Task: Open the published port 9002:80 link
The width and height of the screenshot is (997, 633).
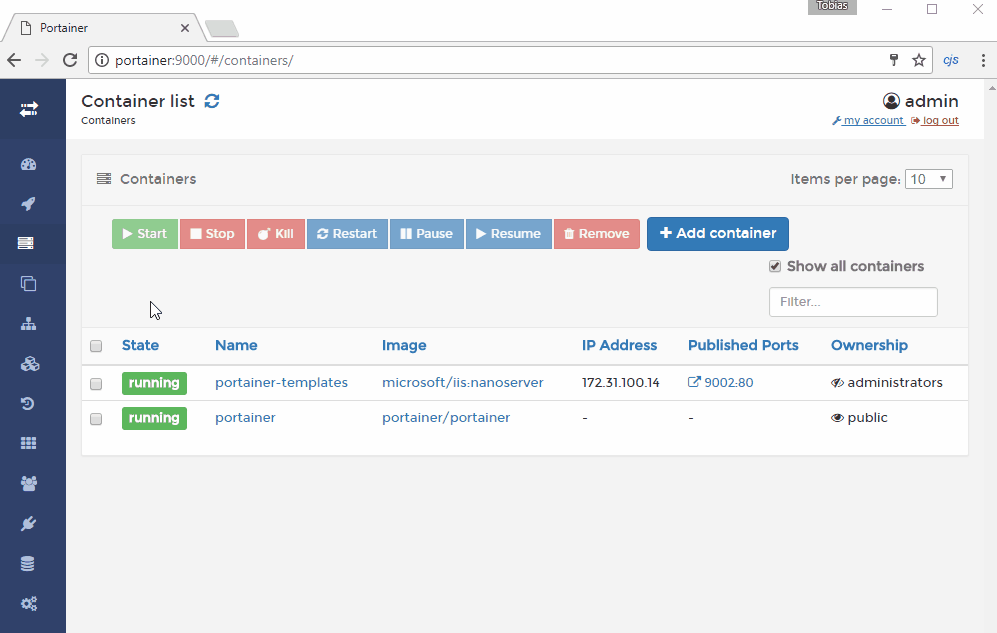Action: tap(721, 382)
